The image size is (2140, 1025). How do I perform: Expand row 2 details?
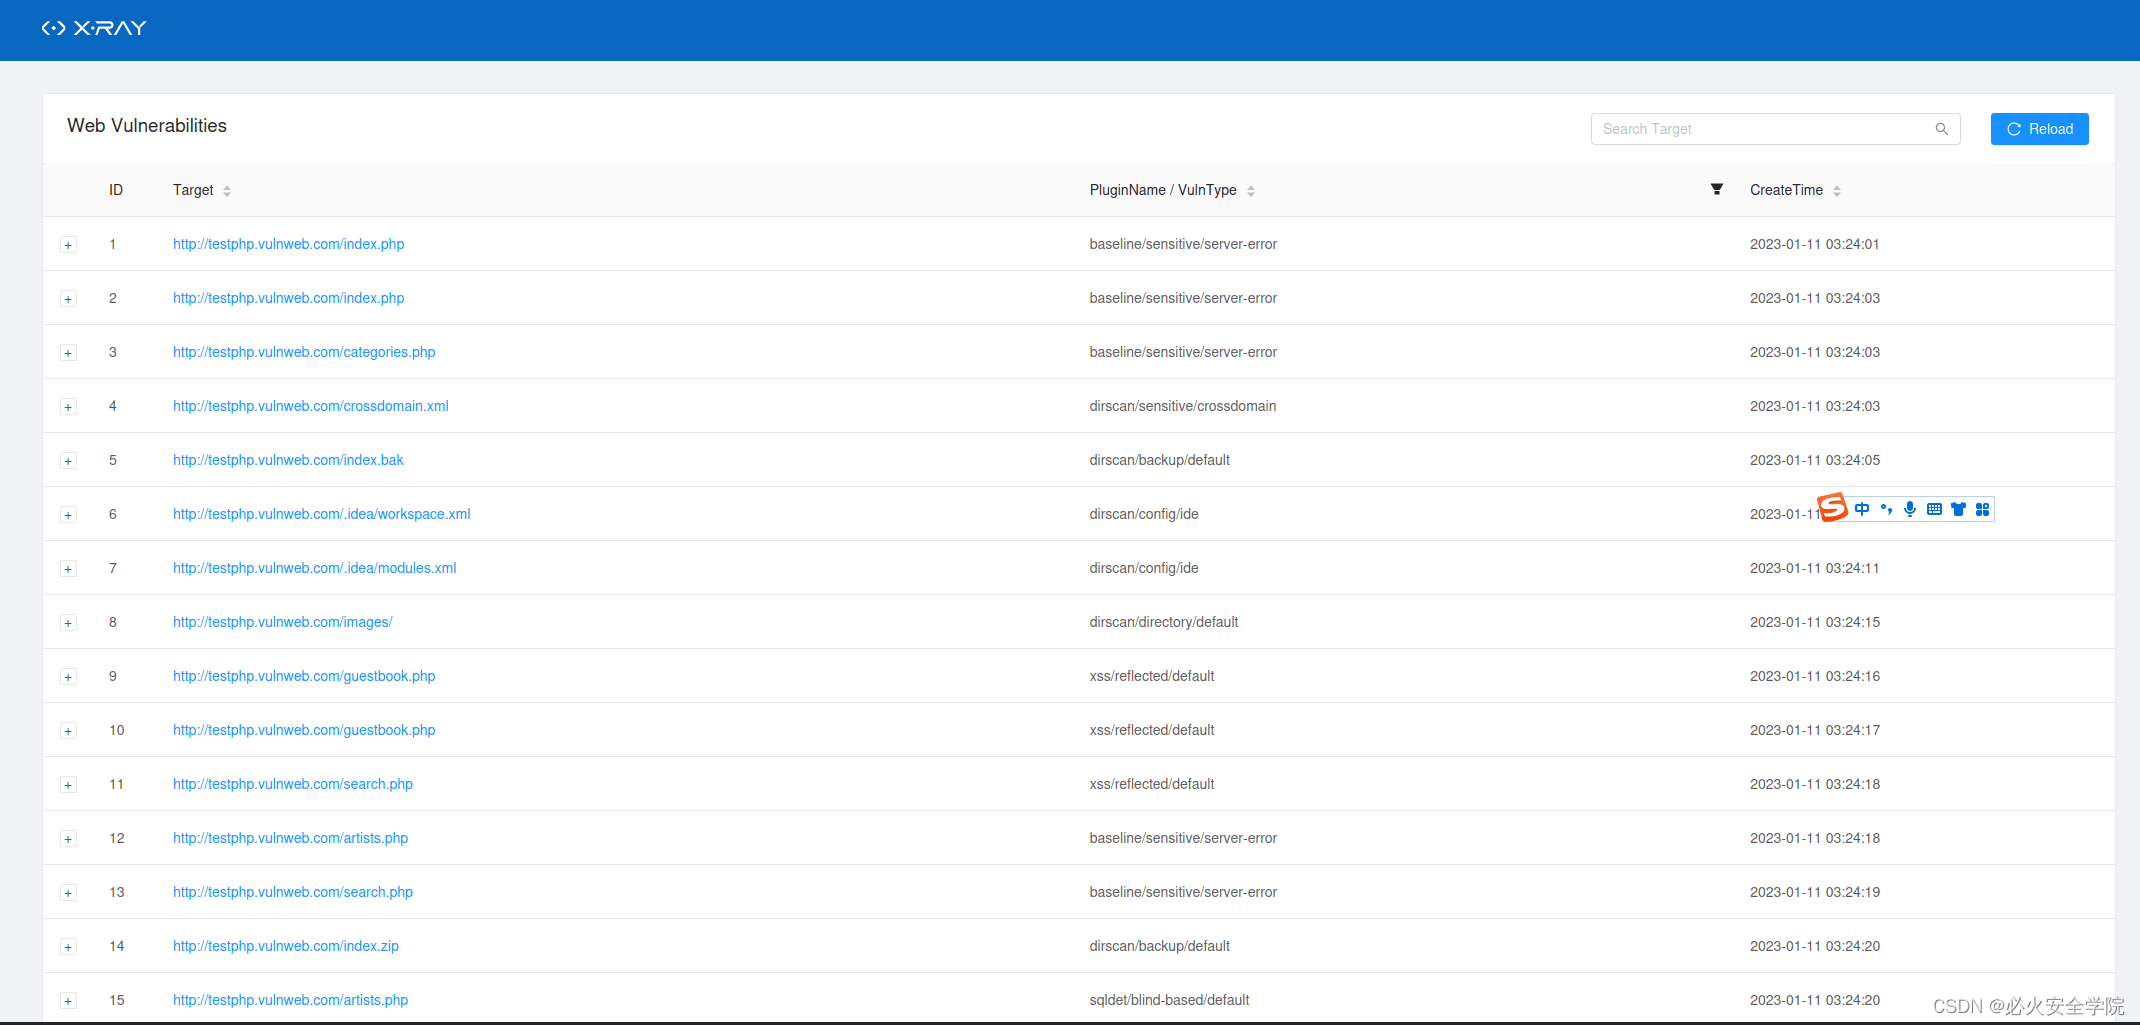pyautogui.click(x=68, y=299)
